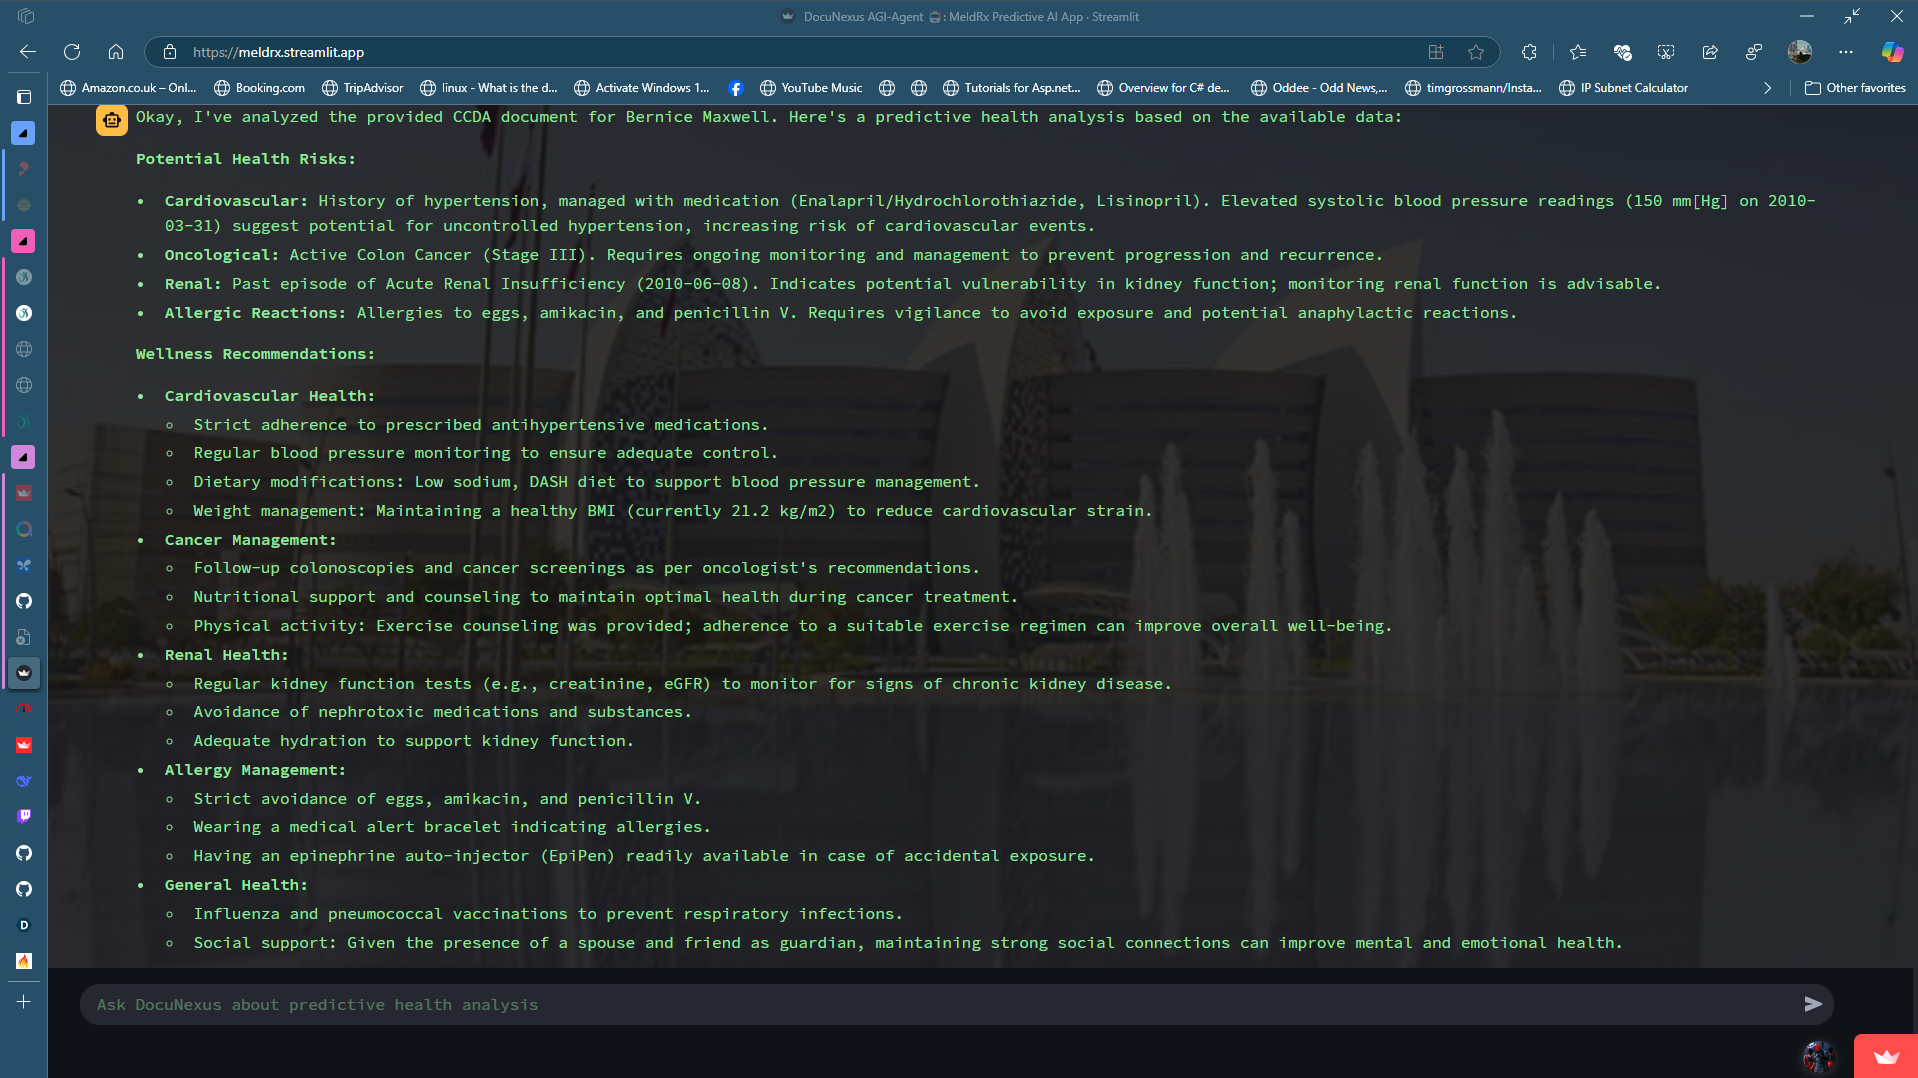The image size is (1918, 1078).
Task: Share this page
Action: click(x=1710, y=52)
